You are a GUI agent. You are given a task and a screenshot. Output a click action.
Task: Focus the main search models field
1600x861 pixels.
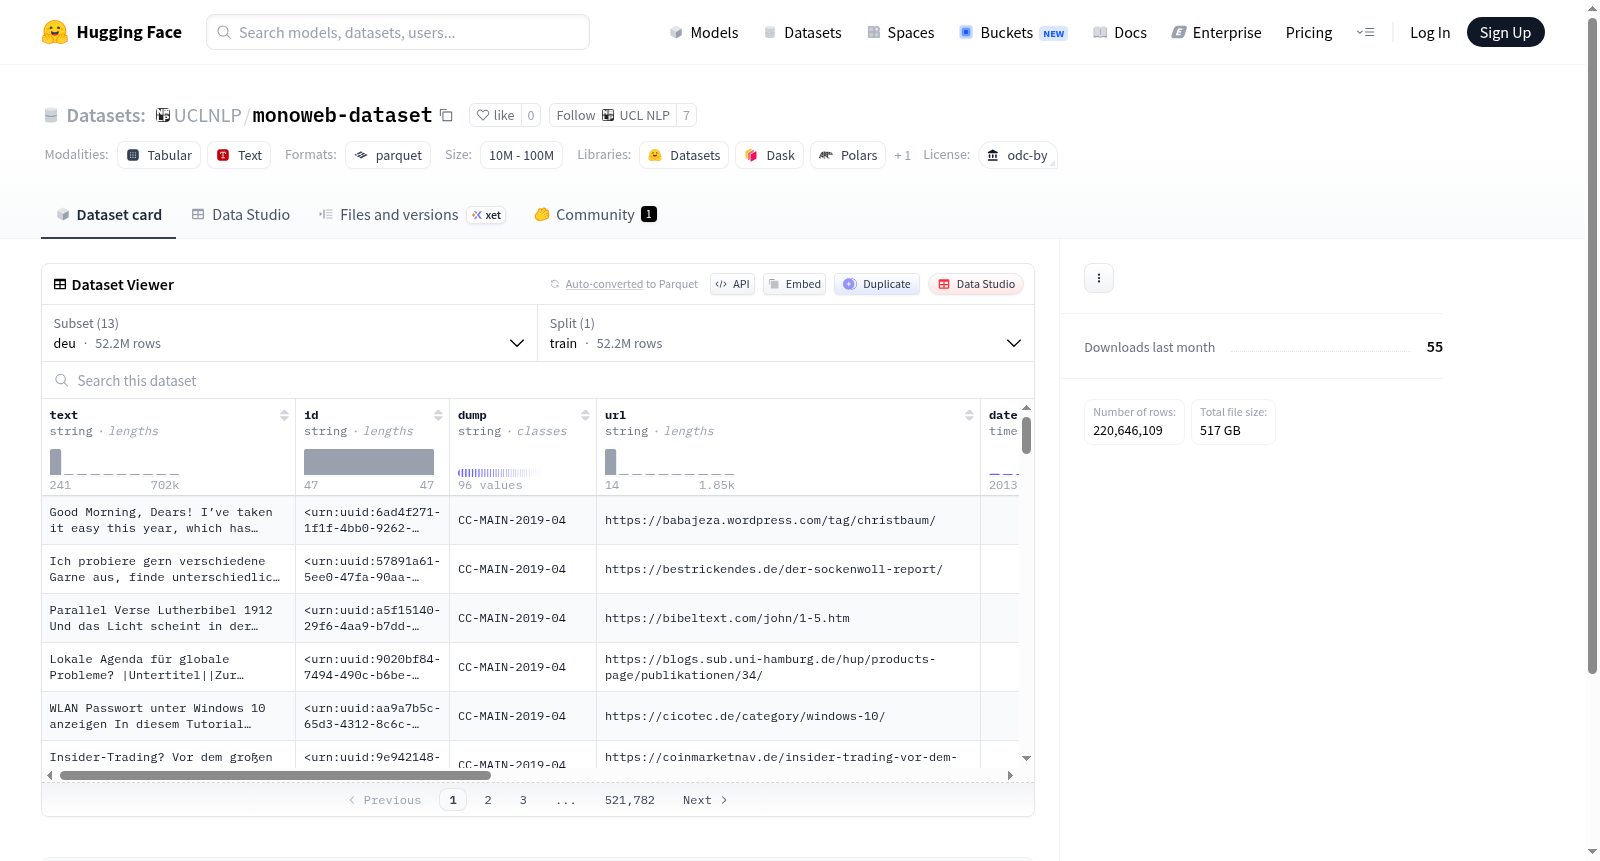(398, 33)
